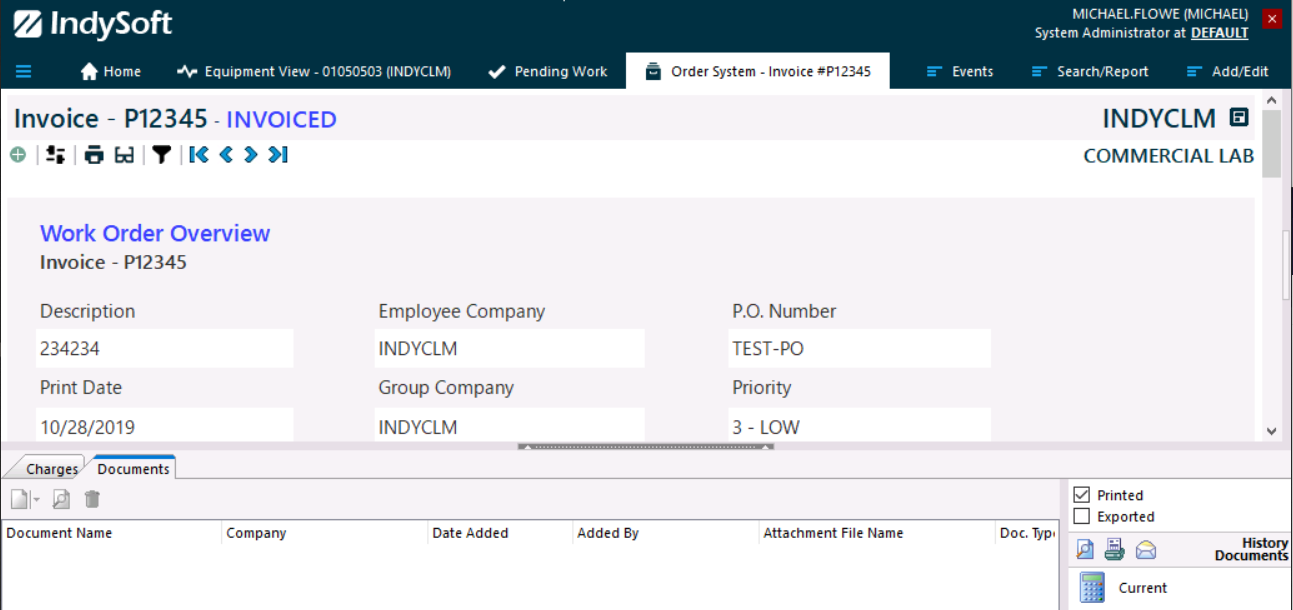Open the hamburger main menu
Screen dimensions: 1293x610
click(x=24, y=71)
